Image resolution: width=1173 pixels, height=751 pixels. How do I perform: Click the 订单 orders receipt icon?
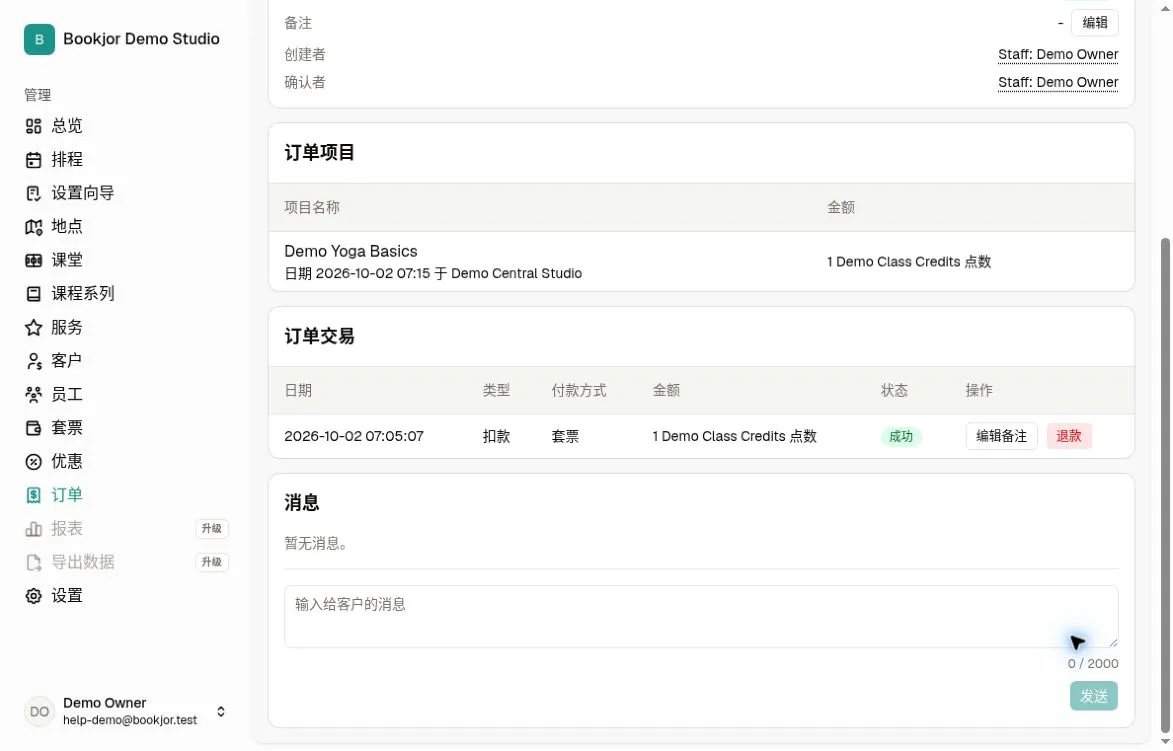(33, 495)
